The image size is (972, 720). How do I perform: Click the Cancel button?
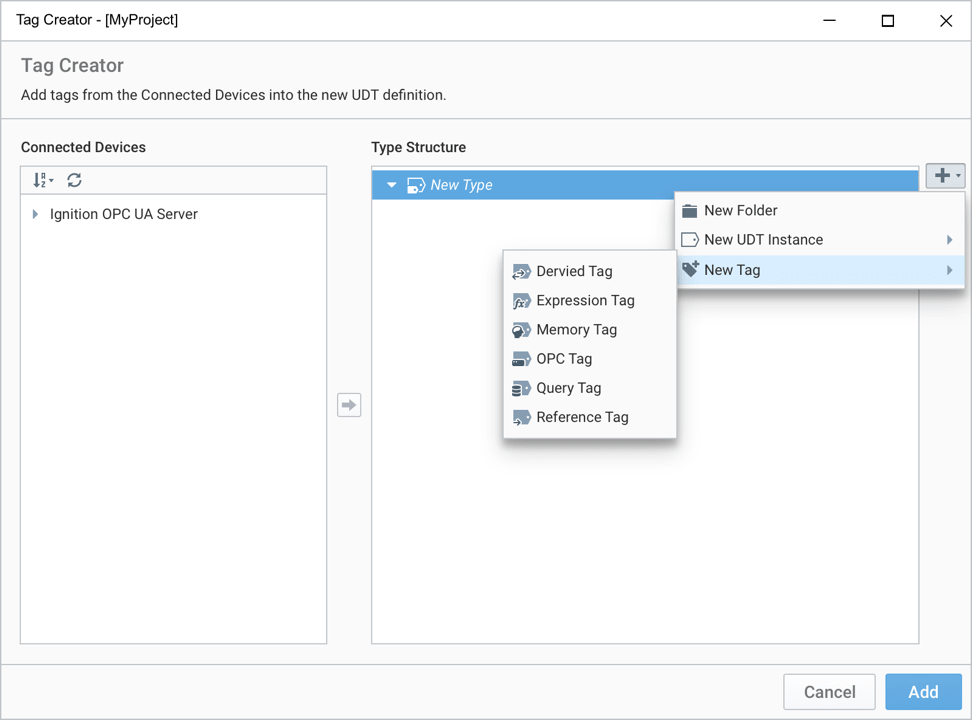(829, 691)
